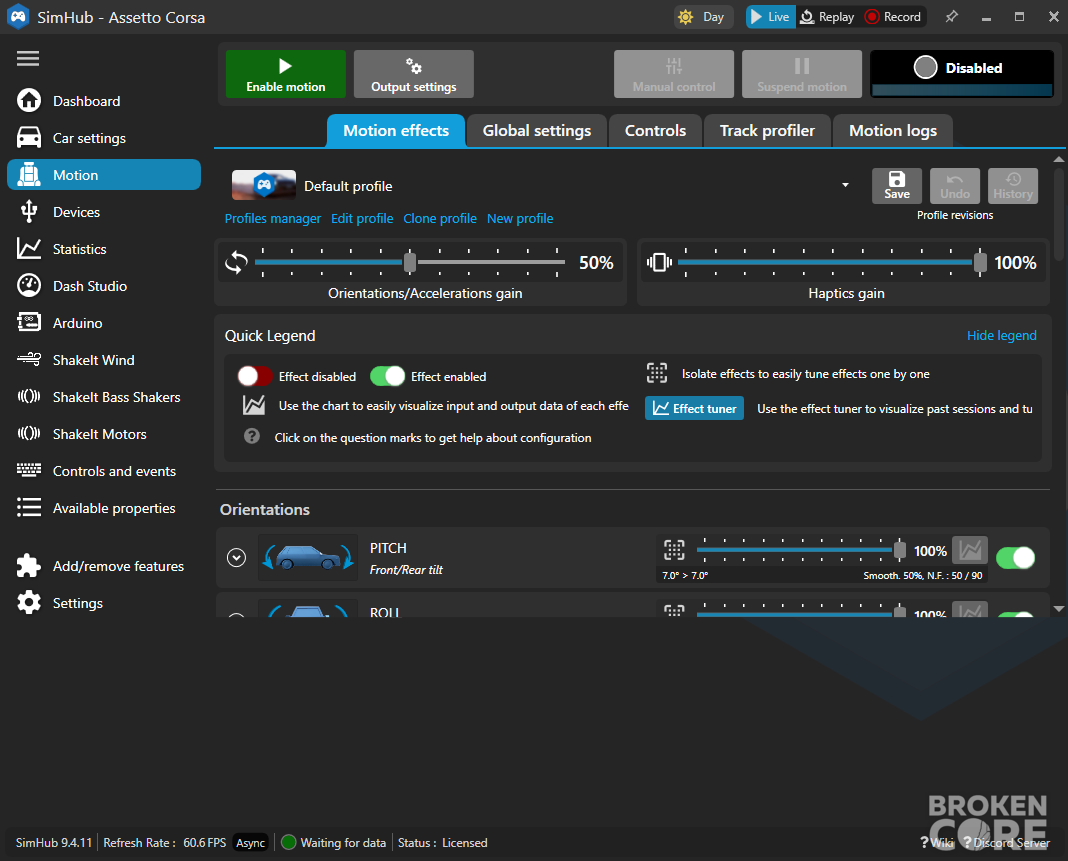This screenshot has width=1068, height=861.
Task: Click the Enable motion button
Action: pos(286,74)
